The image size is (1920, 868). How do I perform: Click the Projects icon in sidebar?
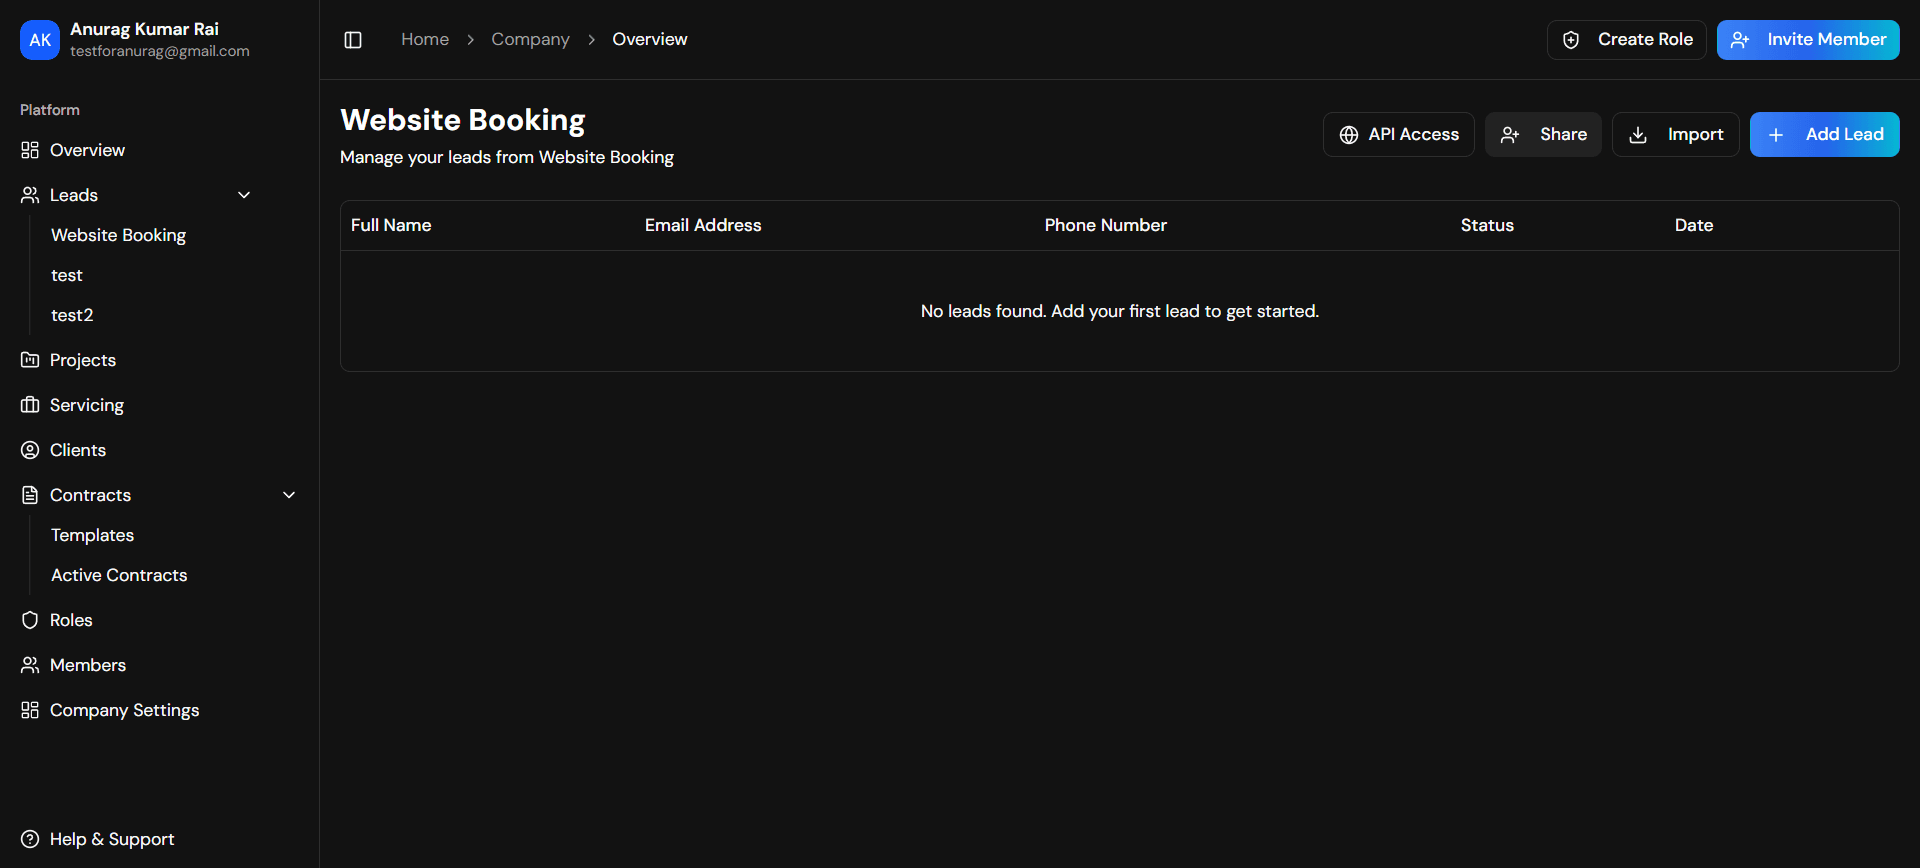(30, 360)
